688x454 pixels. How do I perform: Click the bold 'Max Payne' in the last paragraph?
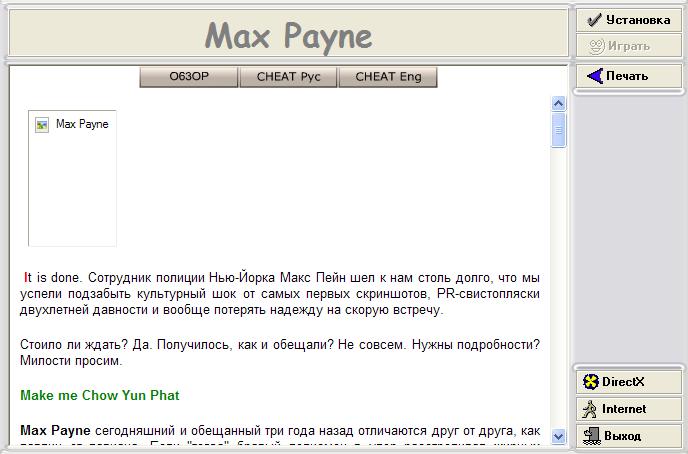55,431
